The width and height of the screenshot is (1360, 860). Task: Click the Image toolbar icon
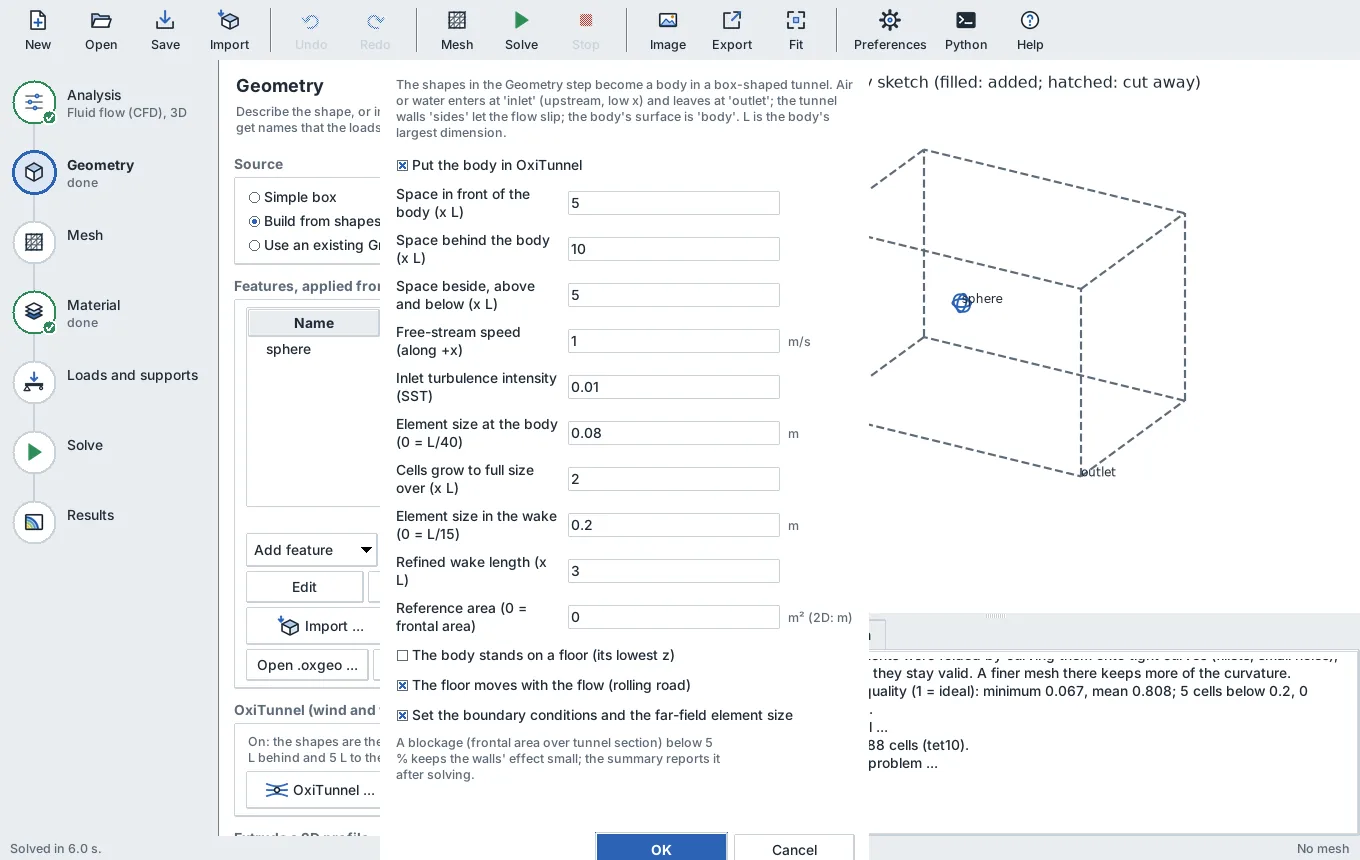pos(668,30)
